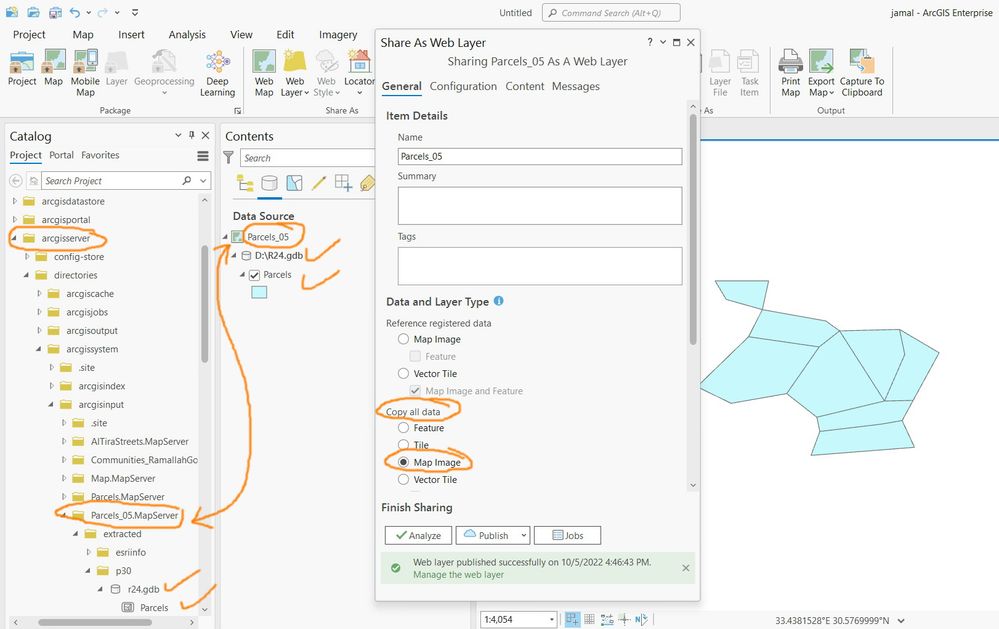Open the Publish button dropdown arrow
Image resolution: width=999 pixels, height=629 pixels.
(x=524, y=535)
